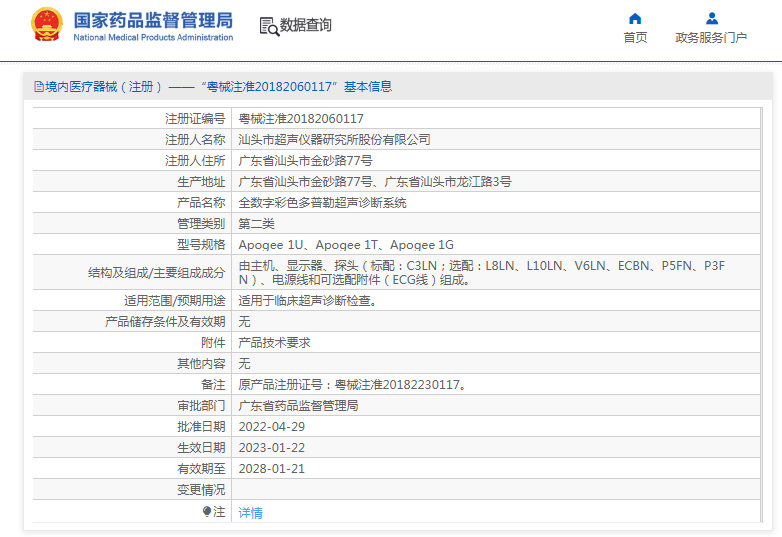Select 汕头市超声仪器研究所股份有限公司 cell
The height and width of the screenshot is (537, 782).
[334, 140]
